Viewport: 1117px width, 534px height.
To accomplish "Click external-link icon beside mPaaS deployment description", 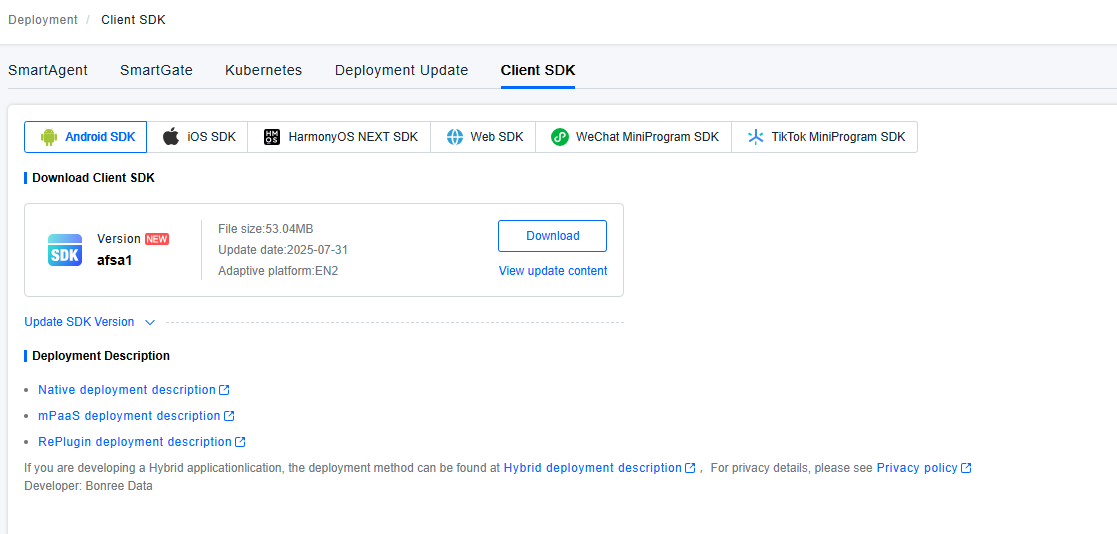I will [x=229, y=416].
